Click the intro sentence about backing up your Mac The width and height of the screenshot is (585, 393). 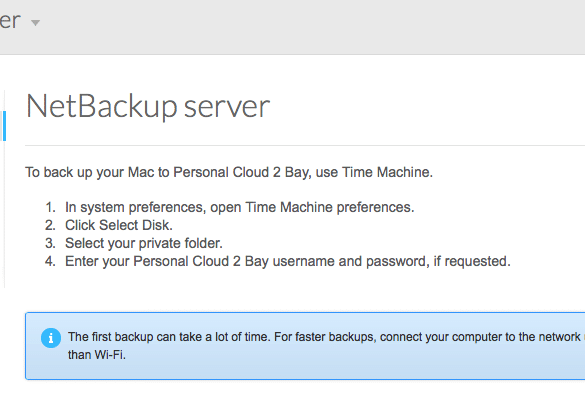click(229, 172)
